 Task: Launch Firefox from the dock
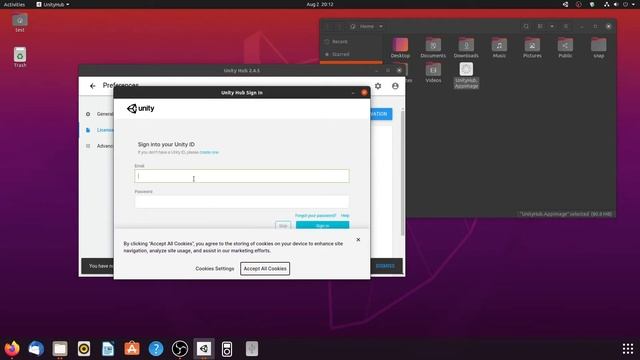12,349
